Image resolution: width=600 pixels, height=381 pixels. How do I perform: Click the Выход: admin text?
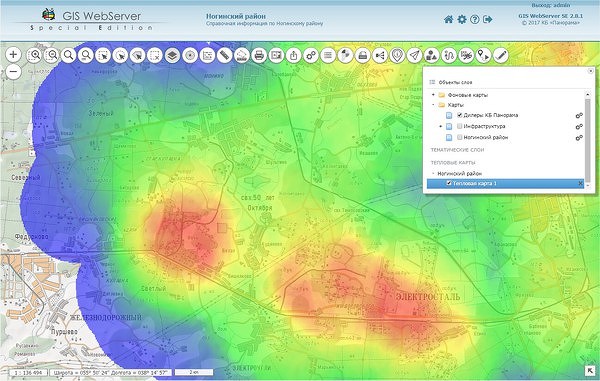(x=551, y=5)
